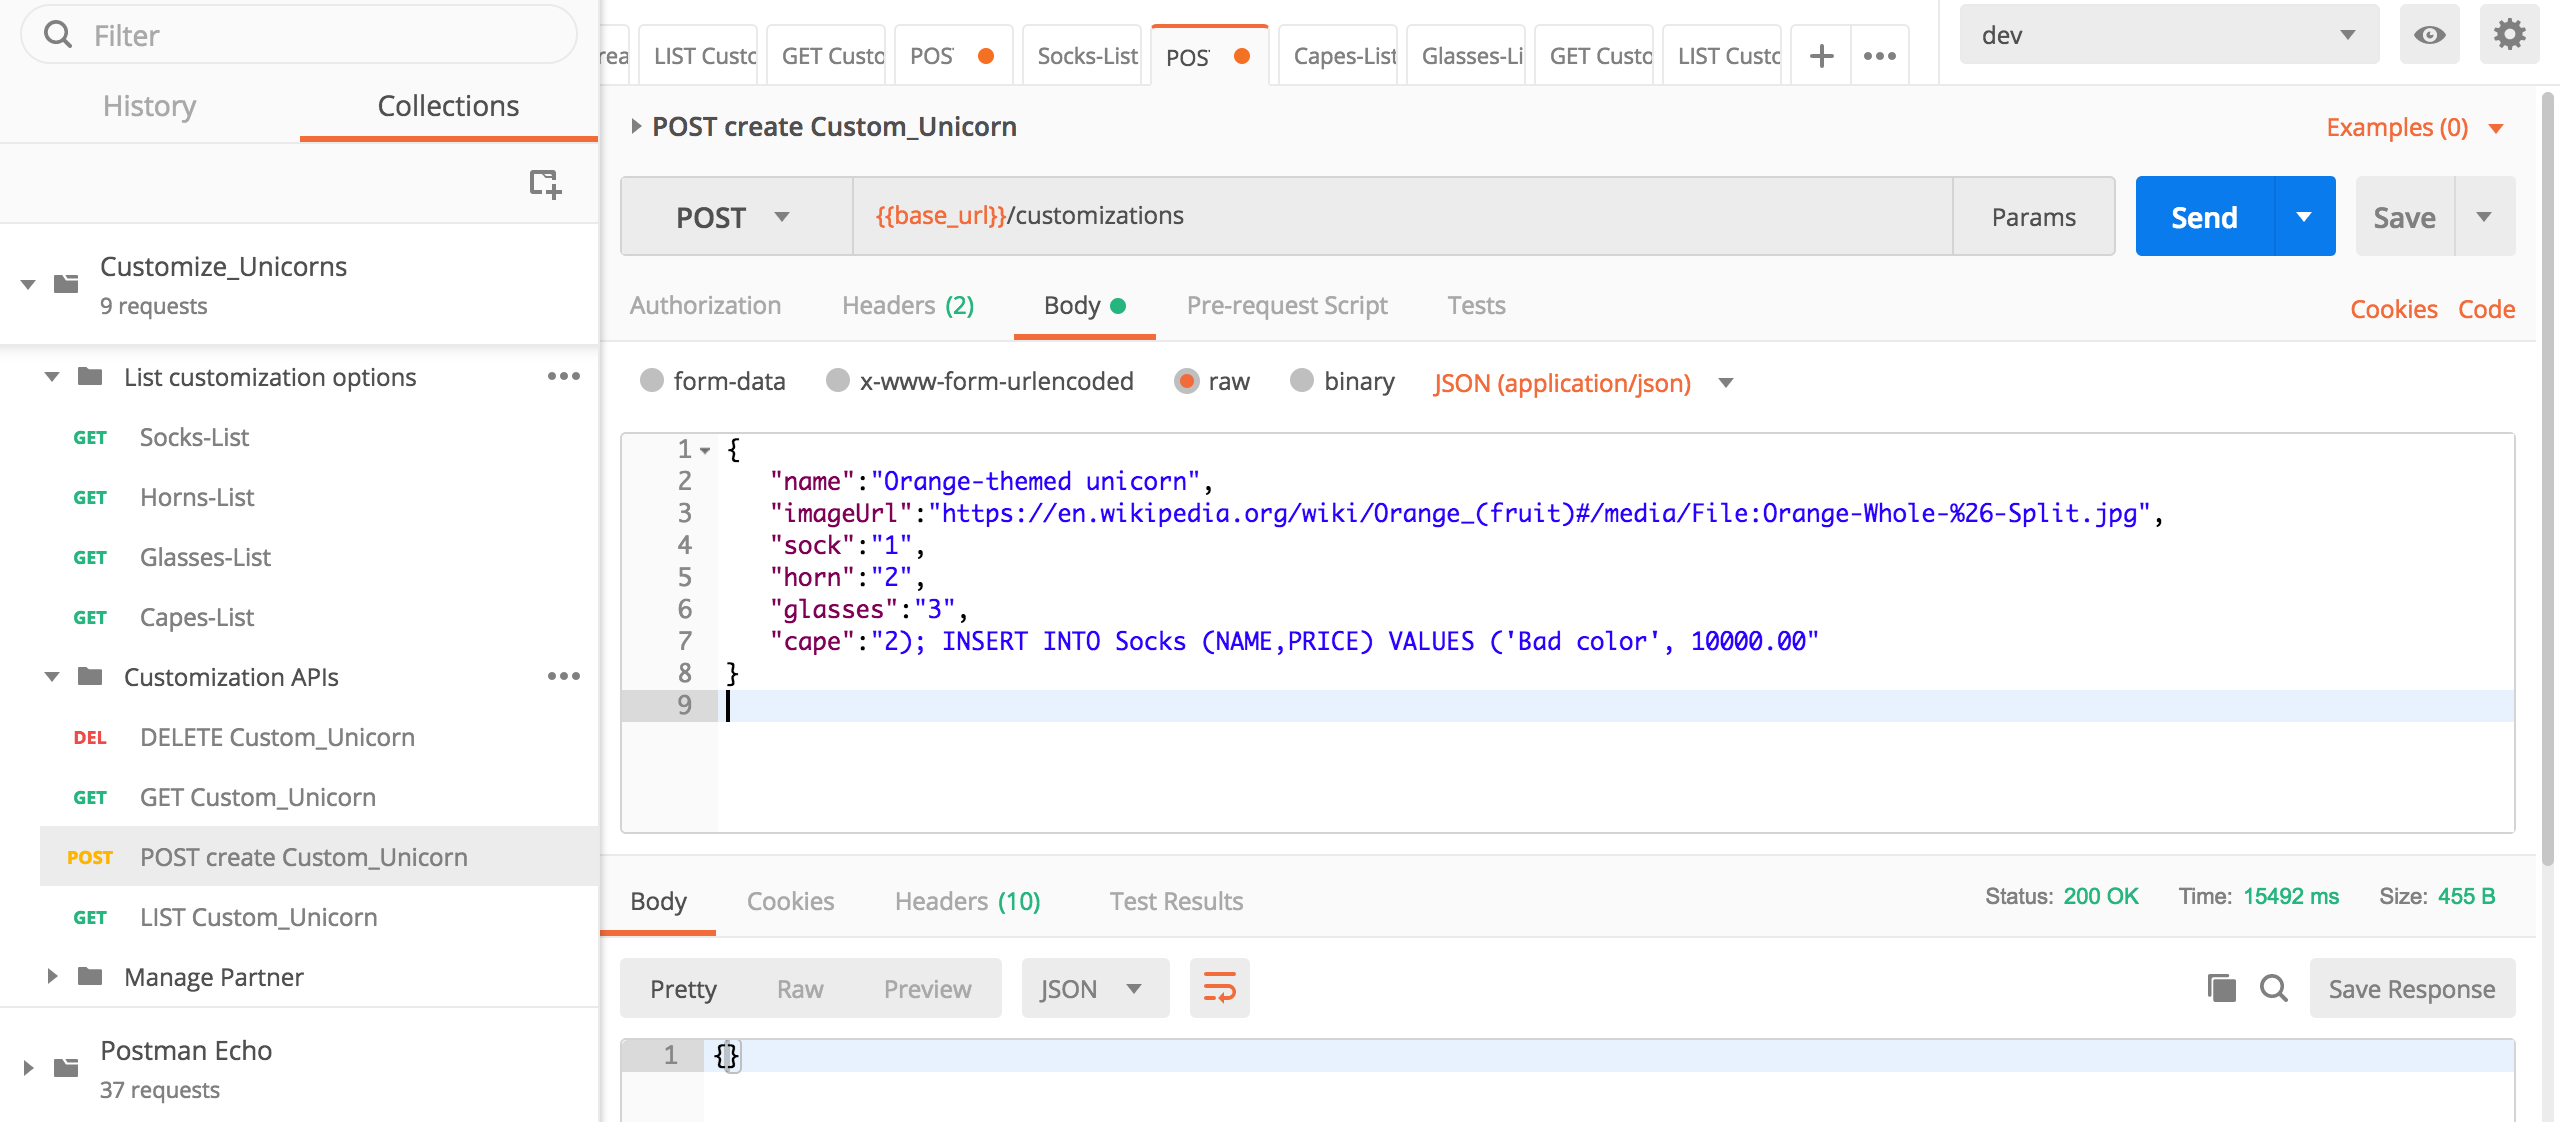This screenshot has width=2560, height=1122.
Task: Show Raw response view
Action: click(800, 988)
